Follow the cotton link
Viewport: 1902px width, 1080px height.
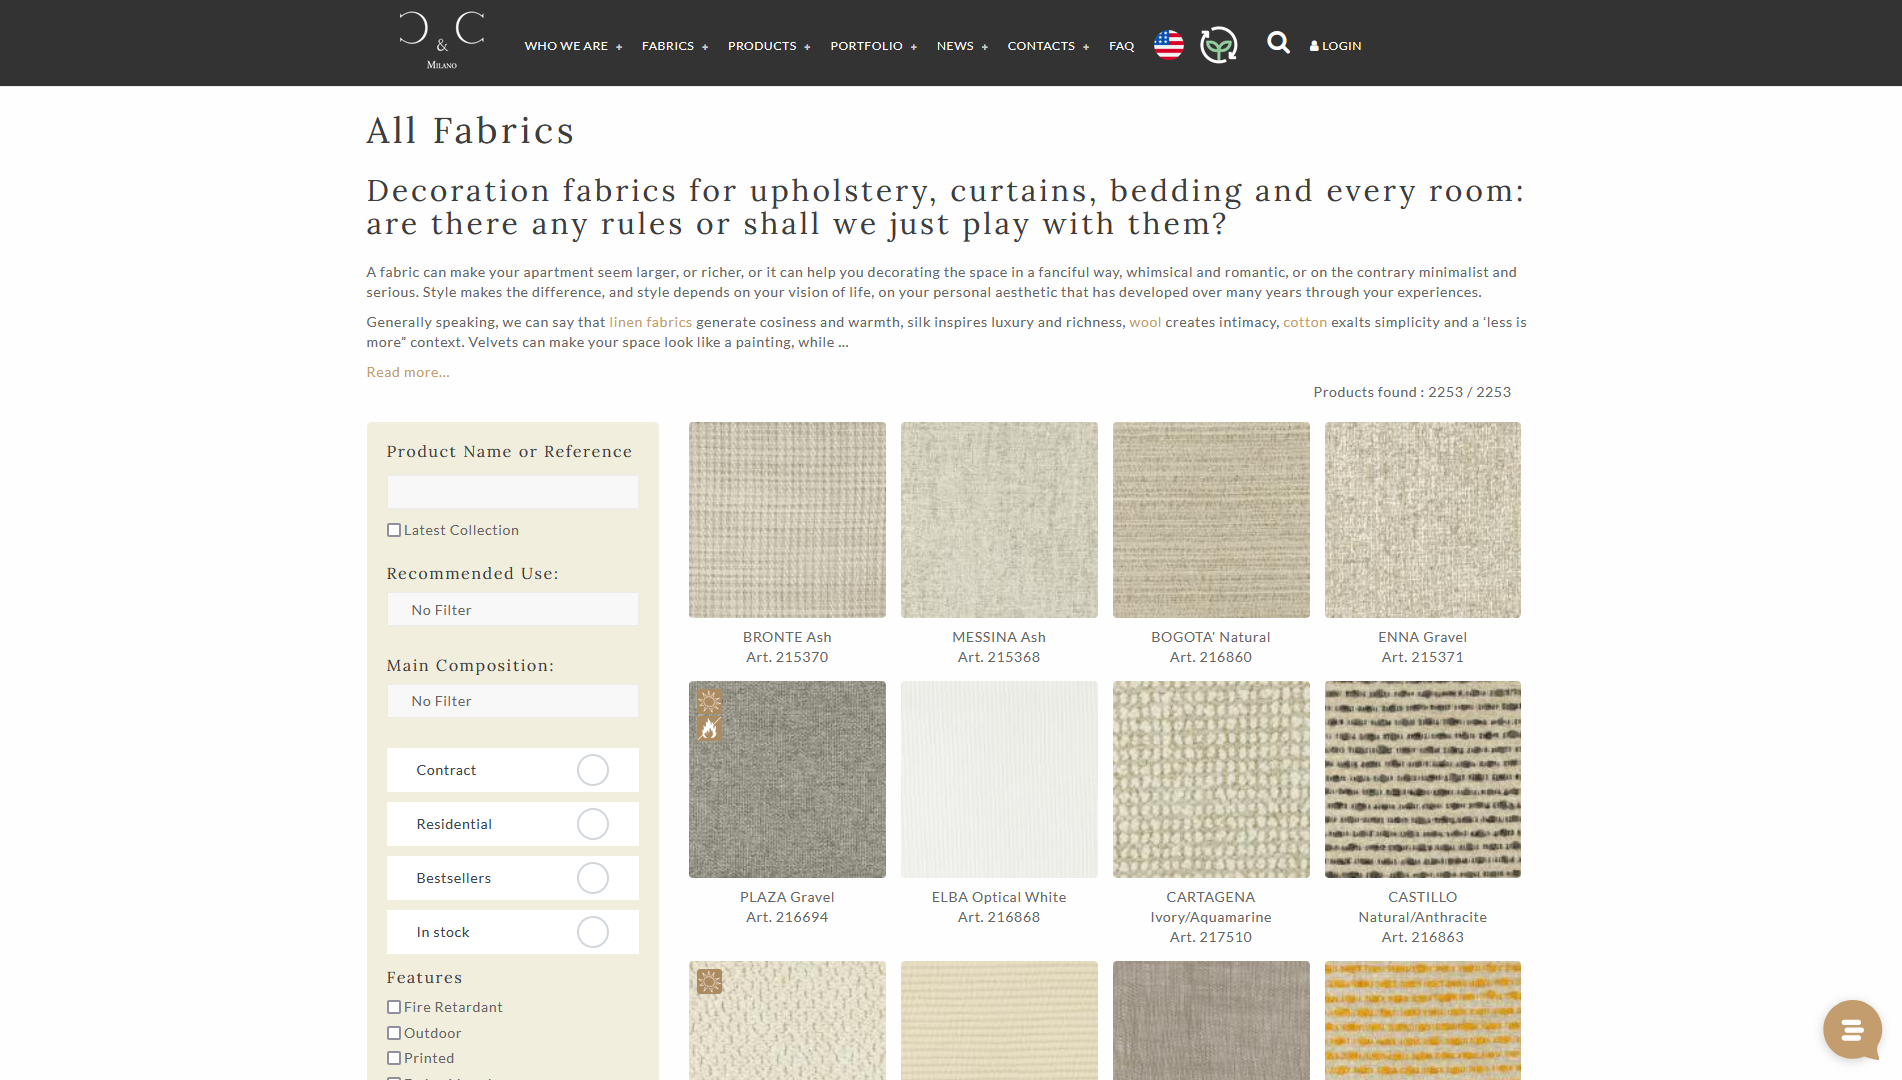click(x=1305, y=322)
